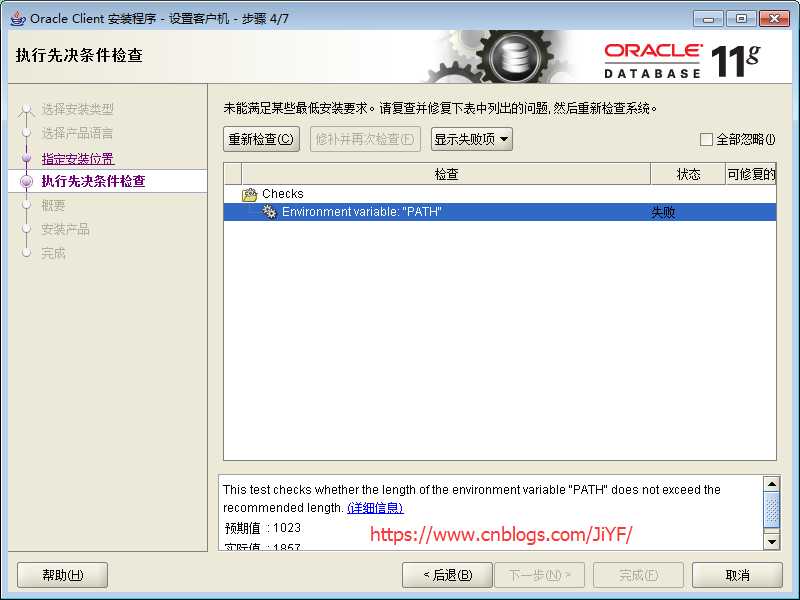
Task: Click the 检查 column header
Action: 446,174
